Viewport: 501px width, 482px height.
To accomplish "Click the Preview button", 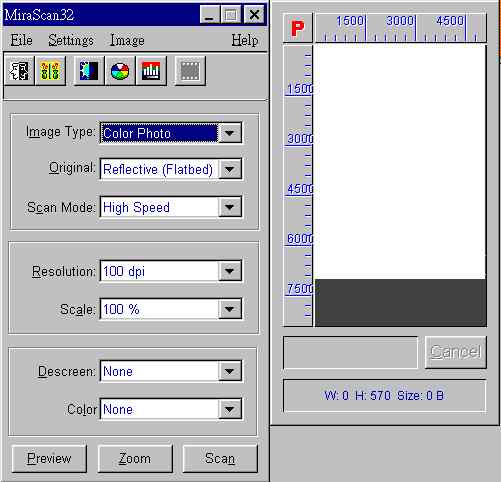I will click(49, 458).
